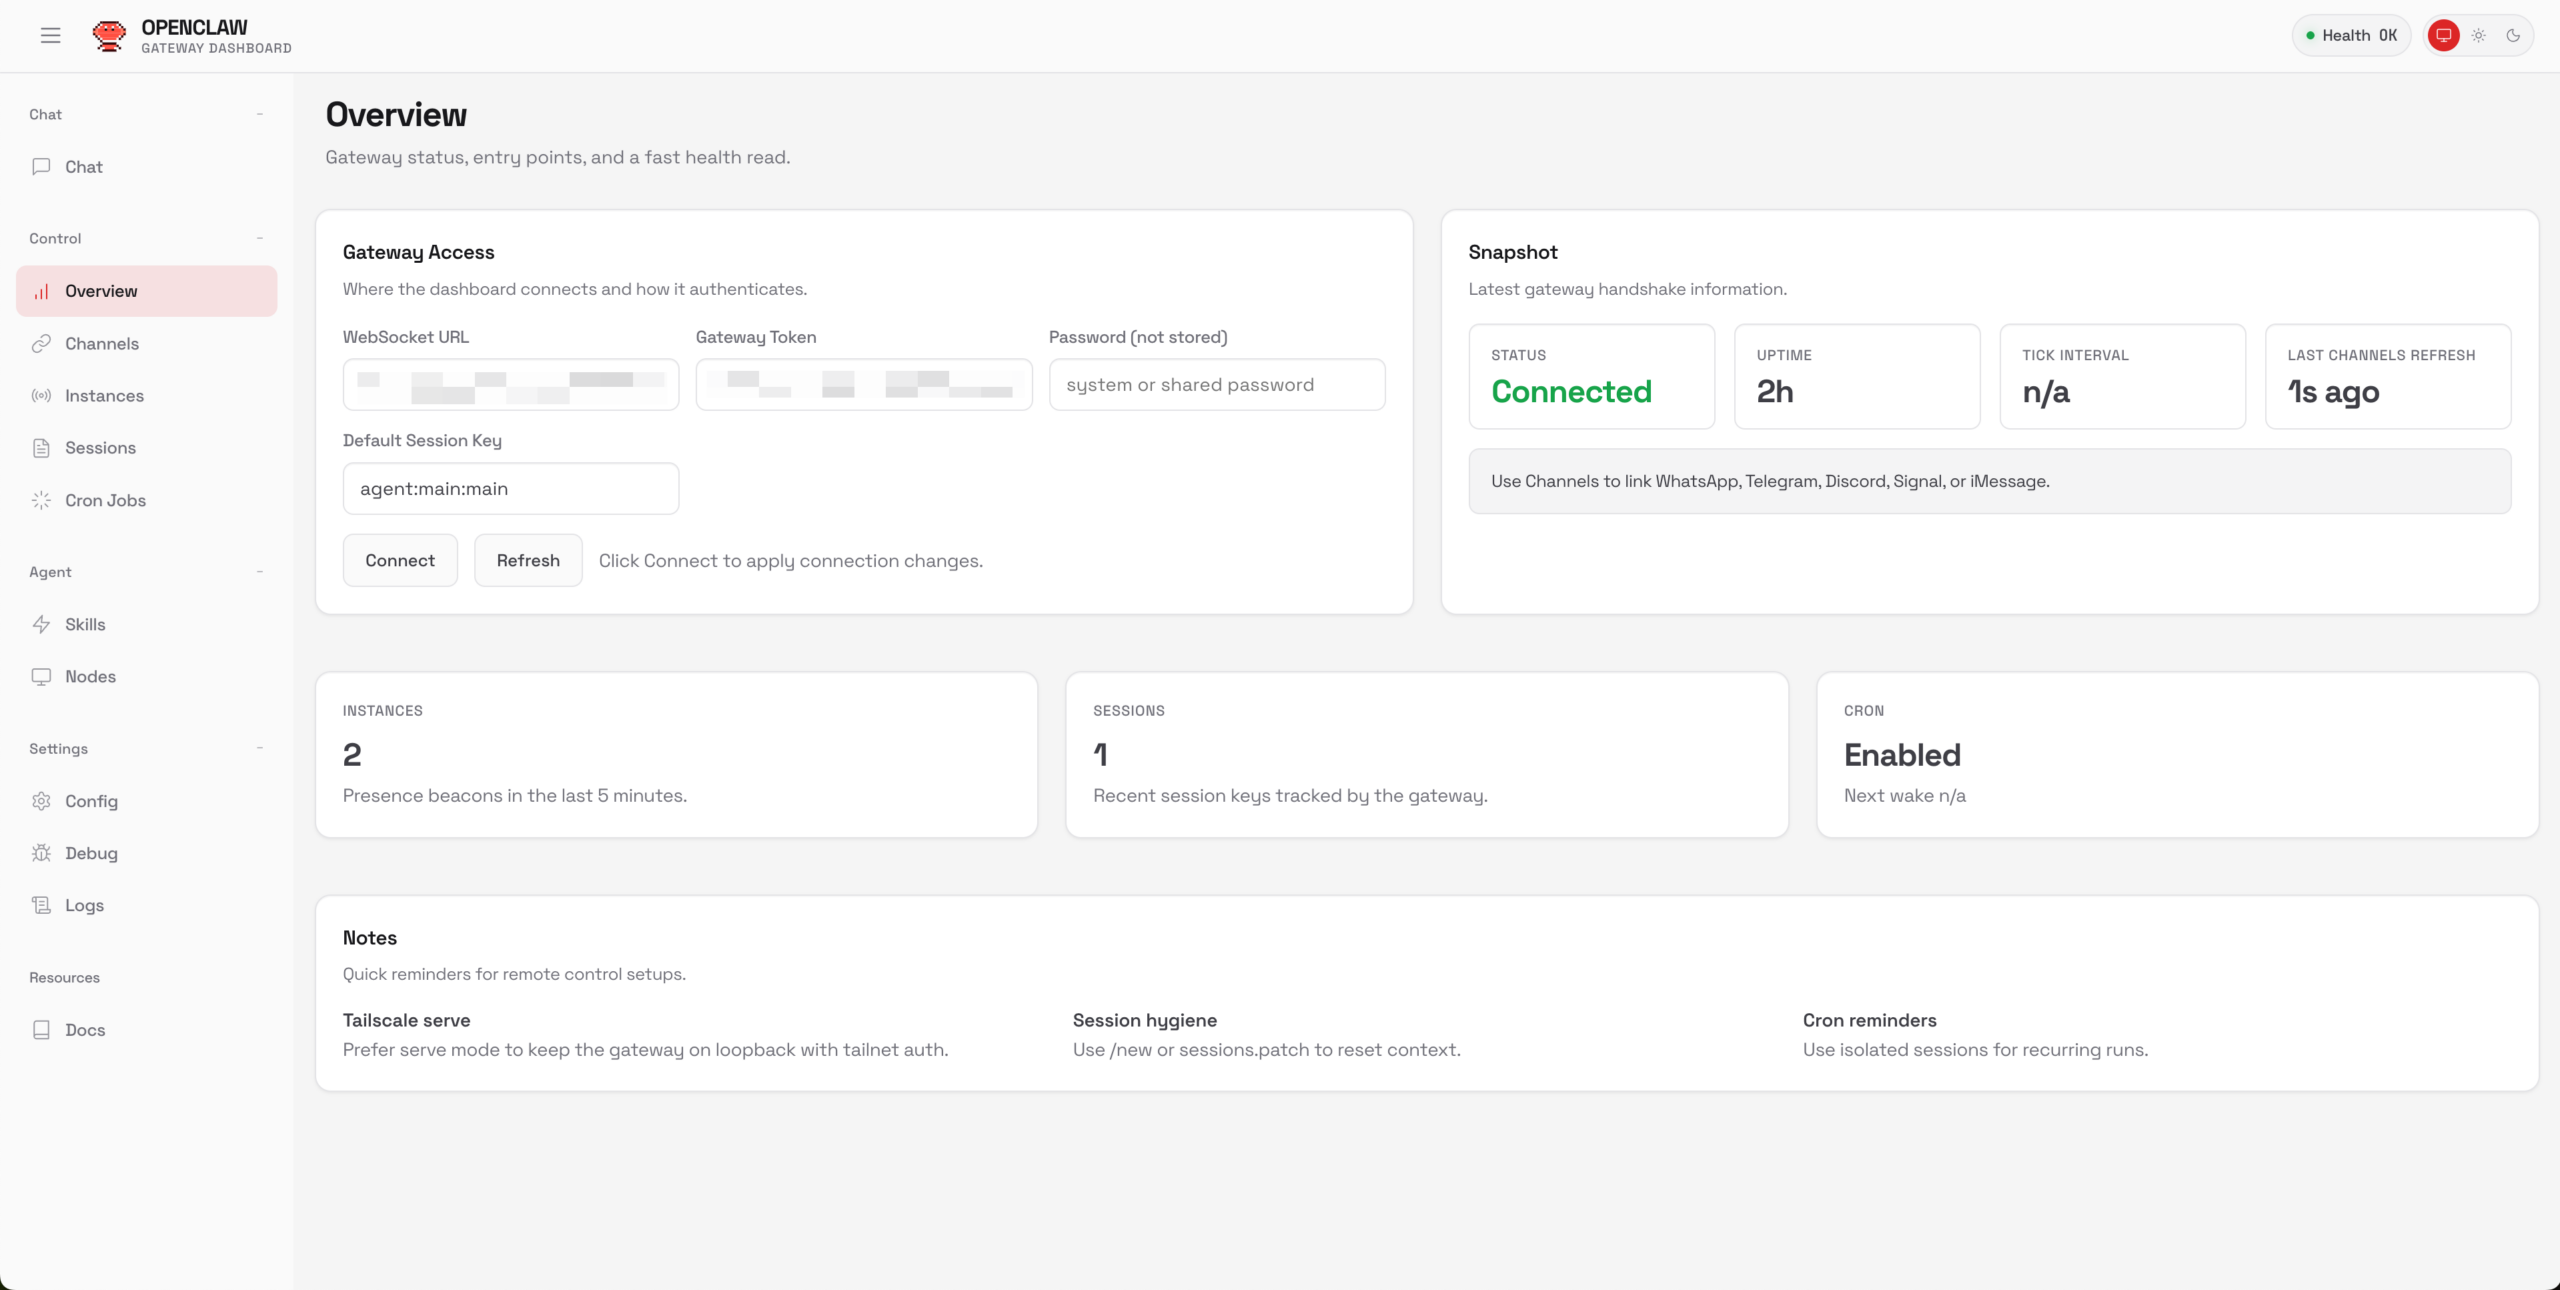
Task: Collapse the Agent sidebar section
Action: click(260, 572)
